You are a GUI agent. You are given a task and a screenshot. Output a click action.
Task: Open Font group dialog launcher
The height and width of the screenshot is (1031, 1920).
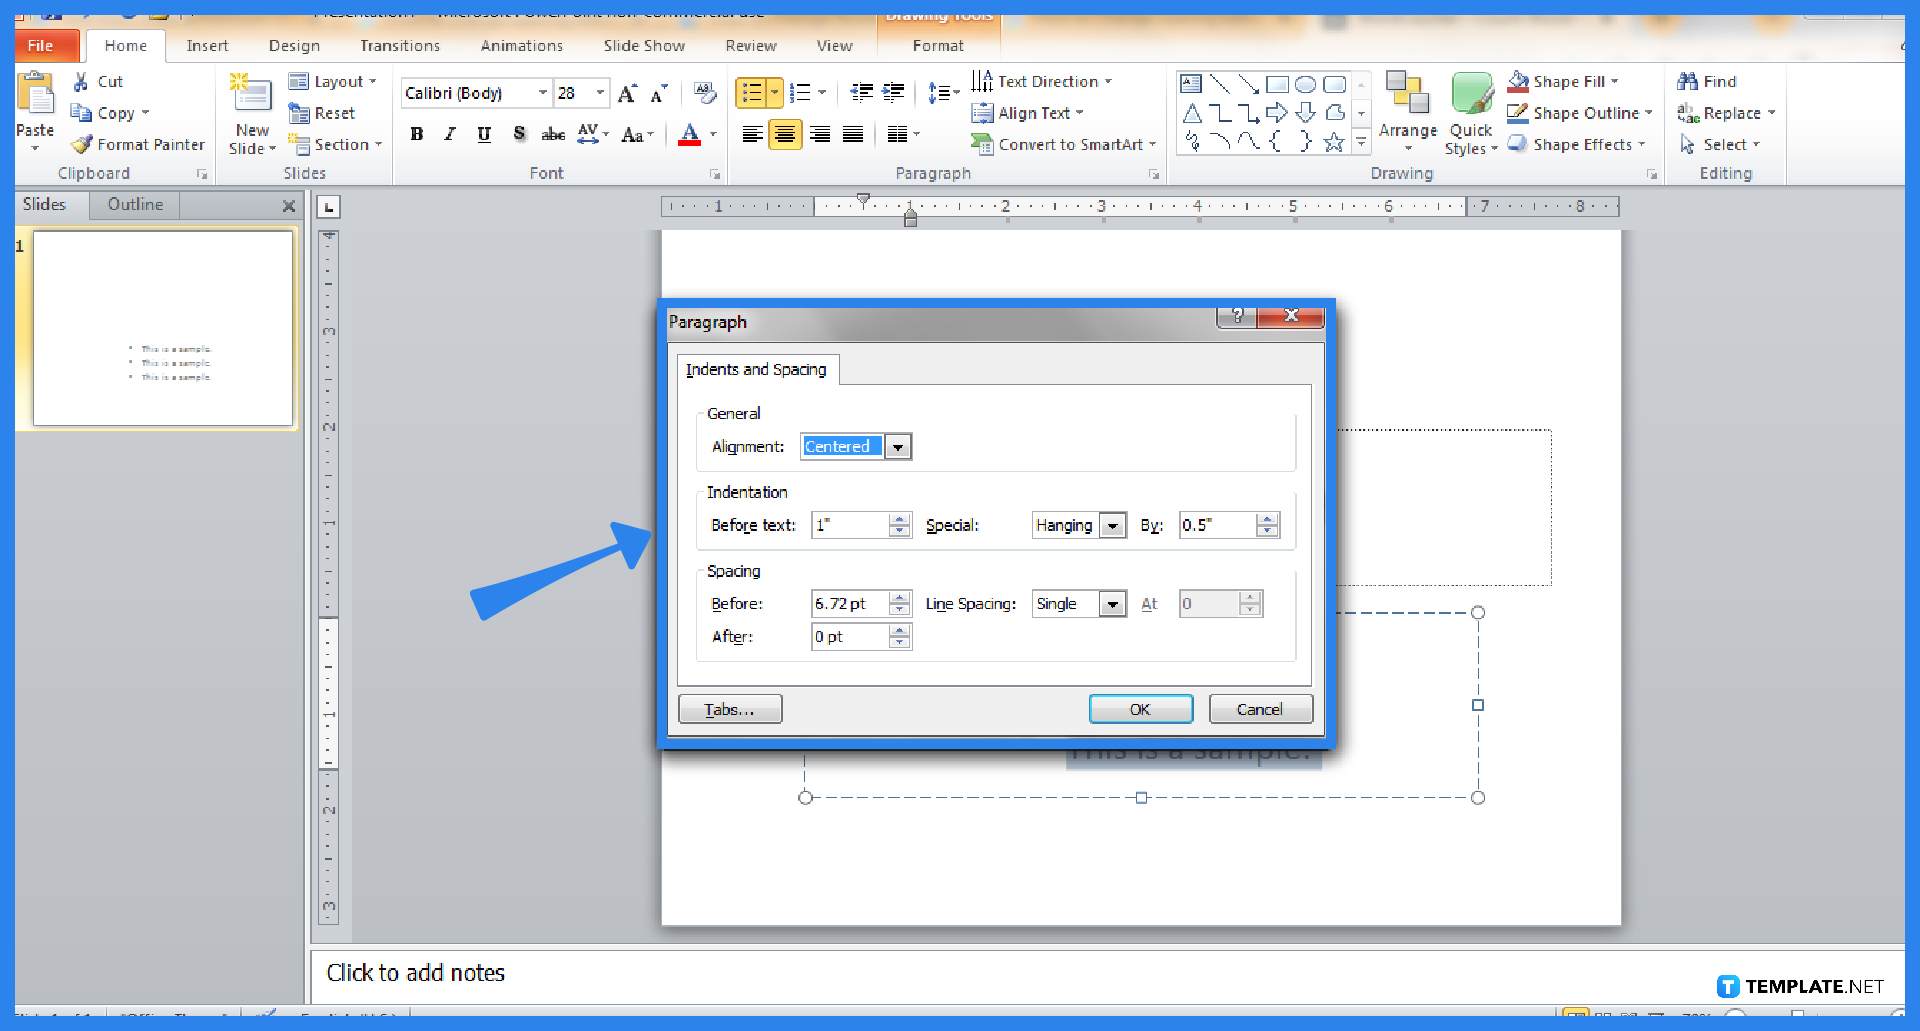pyautogui.click(x=715, y=174)
